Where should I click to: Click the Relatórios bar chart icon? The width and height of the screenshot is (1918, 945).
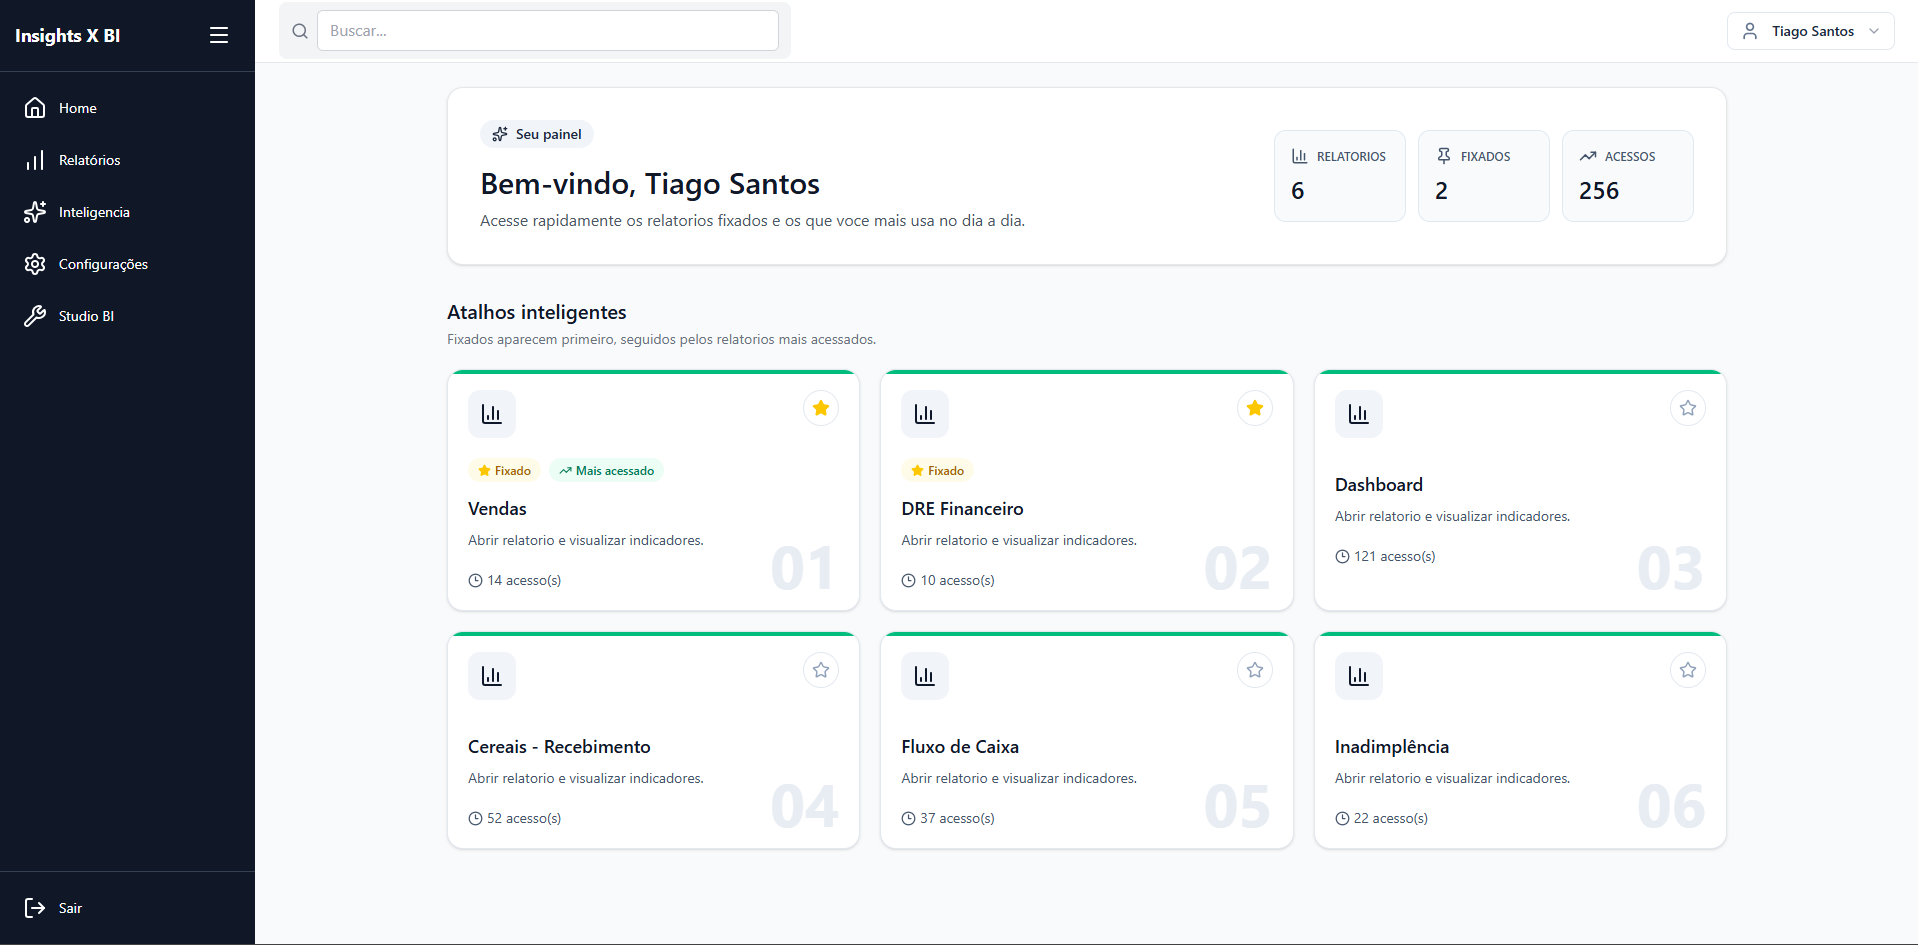pyautogui.click(x=35, y=160)
